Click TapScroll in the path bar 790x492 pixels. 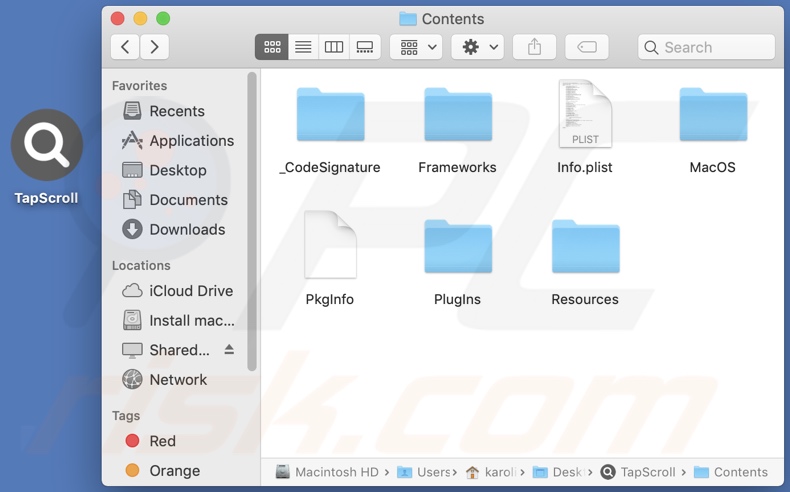[638, 472]
